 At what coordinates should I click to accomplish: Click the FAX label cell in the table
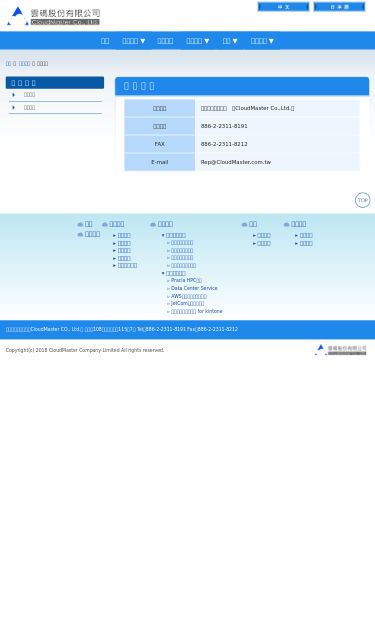(160, 144)
